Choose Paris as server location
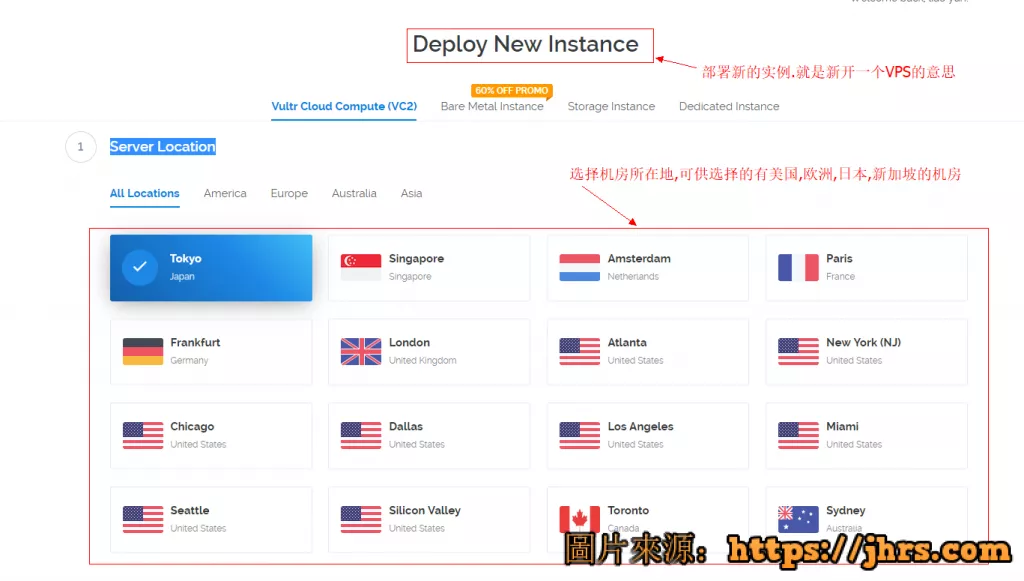Viewport: 1024px width, 581px height. point(867,268)
